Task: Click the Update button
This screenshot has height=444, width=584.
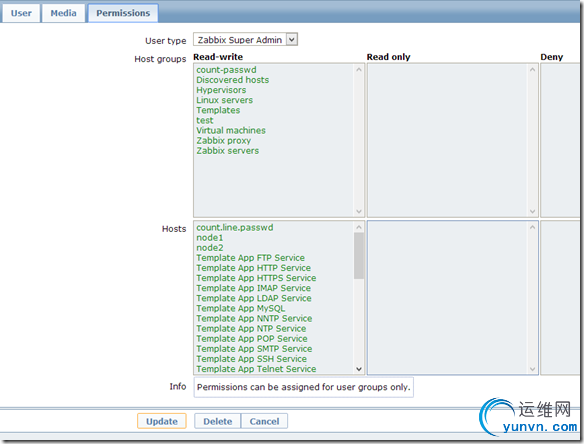Action: [162, 421]
